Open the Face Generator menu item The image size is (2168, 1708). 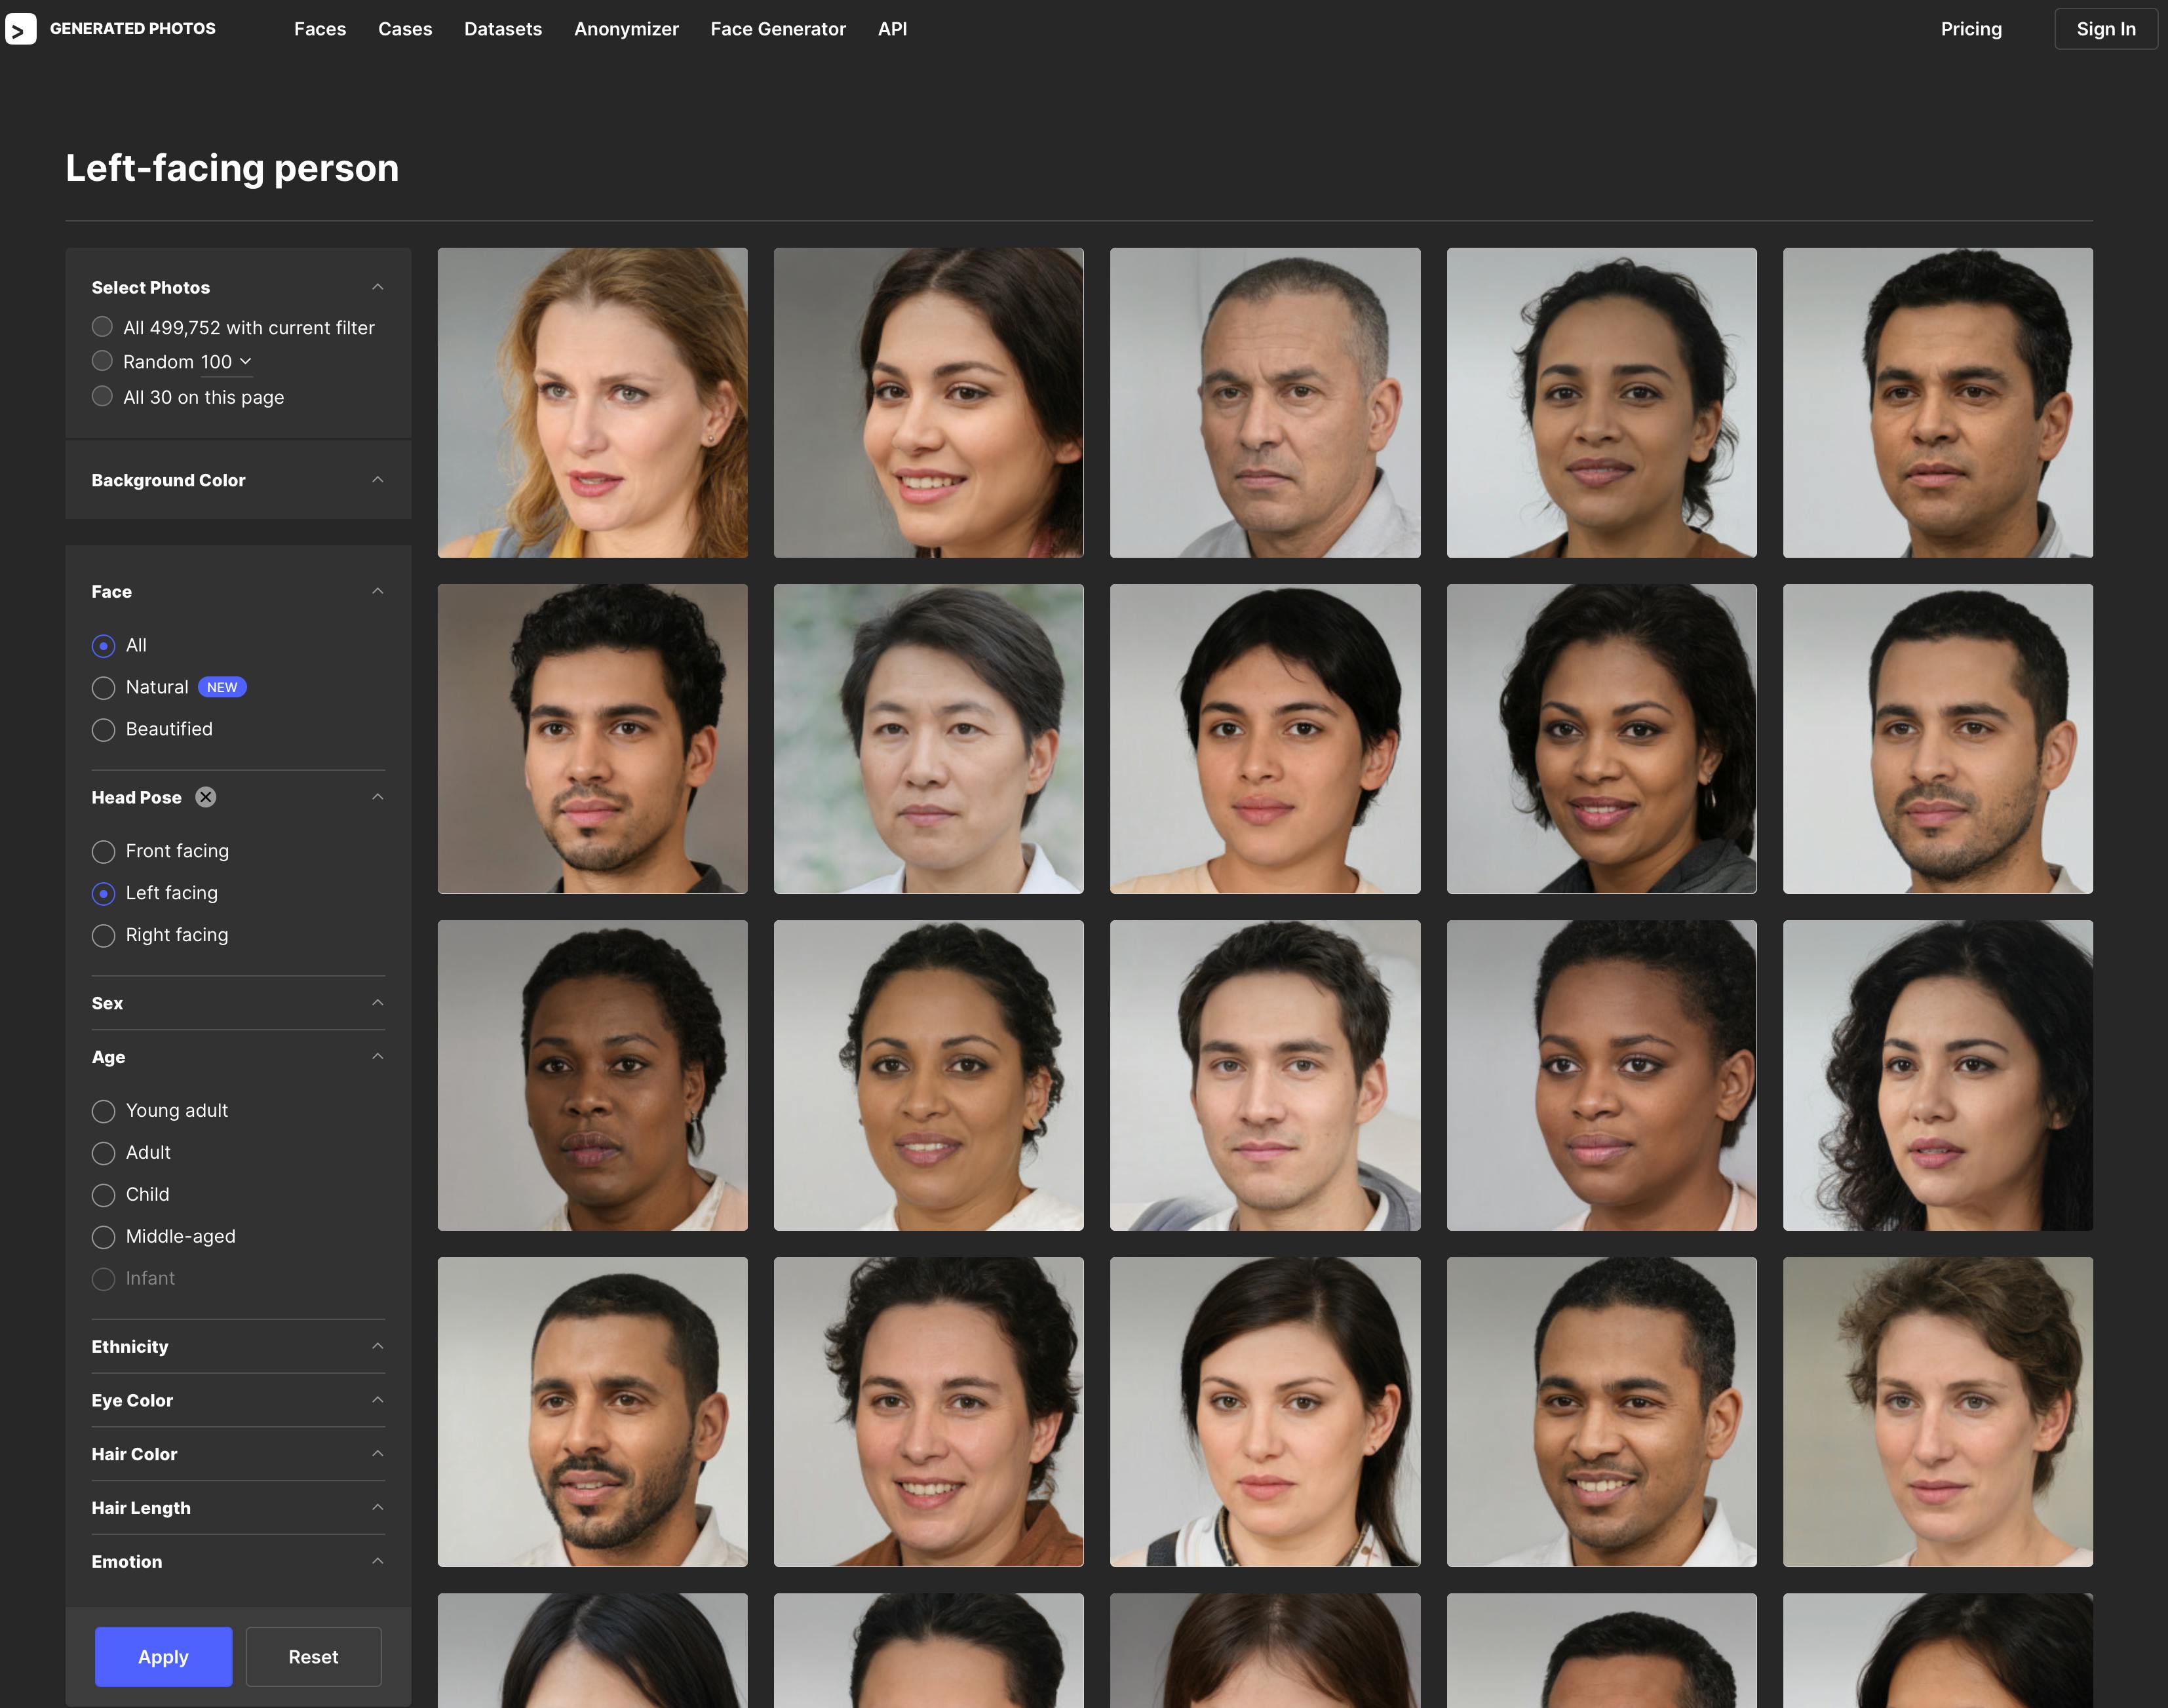(x=777, y=29)
